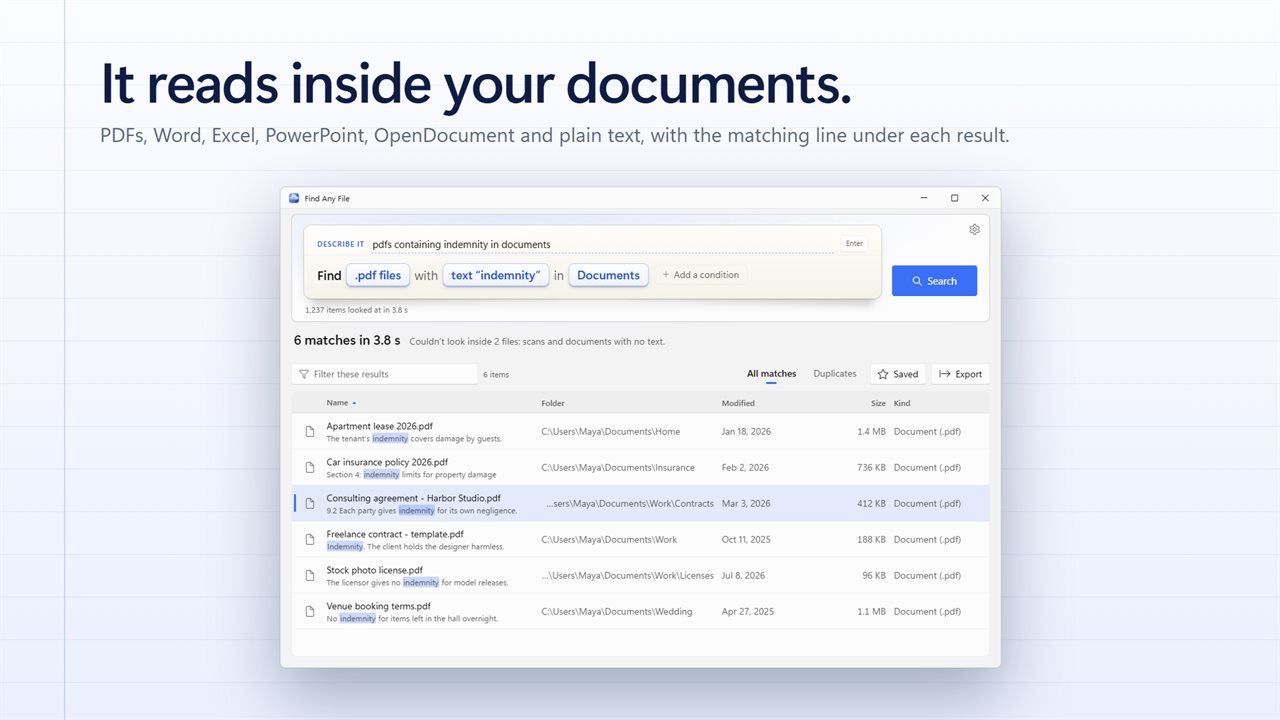Switch to the All matches tab
The width and height of the screenshot is (1280, 720).
[x=772, y=374]
